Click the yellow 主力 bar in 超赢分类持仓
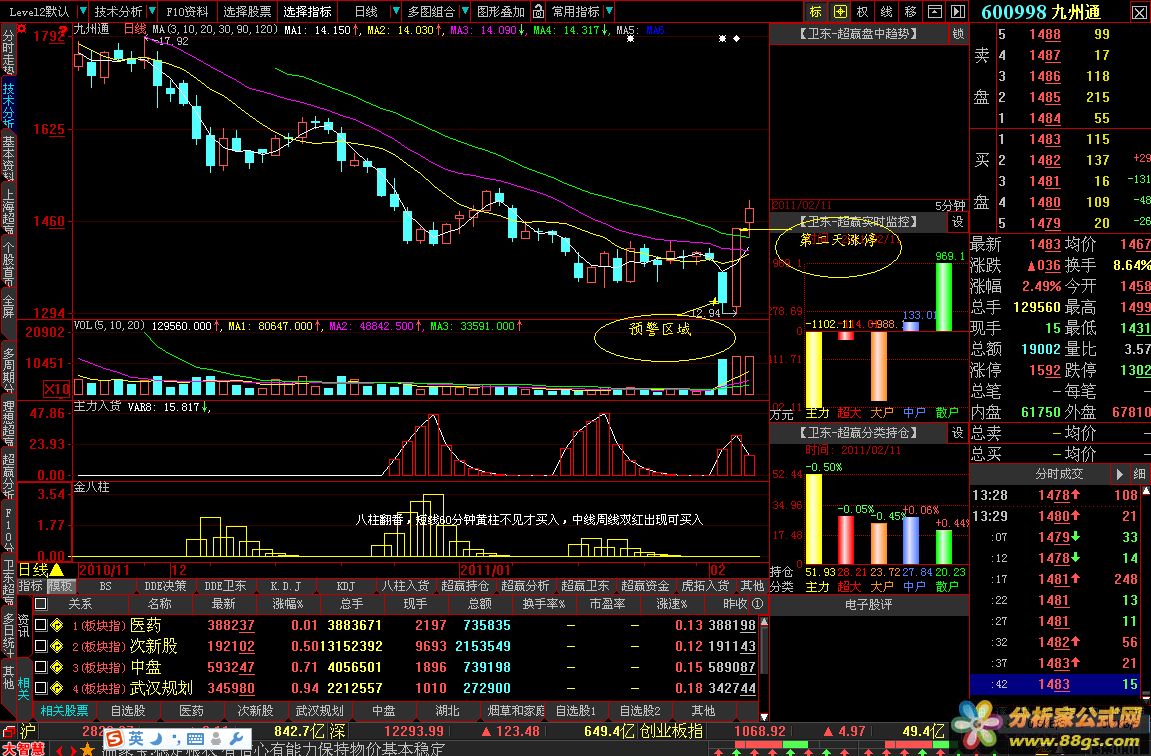Screen dimensions: 1151x756 pos(814,519)
